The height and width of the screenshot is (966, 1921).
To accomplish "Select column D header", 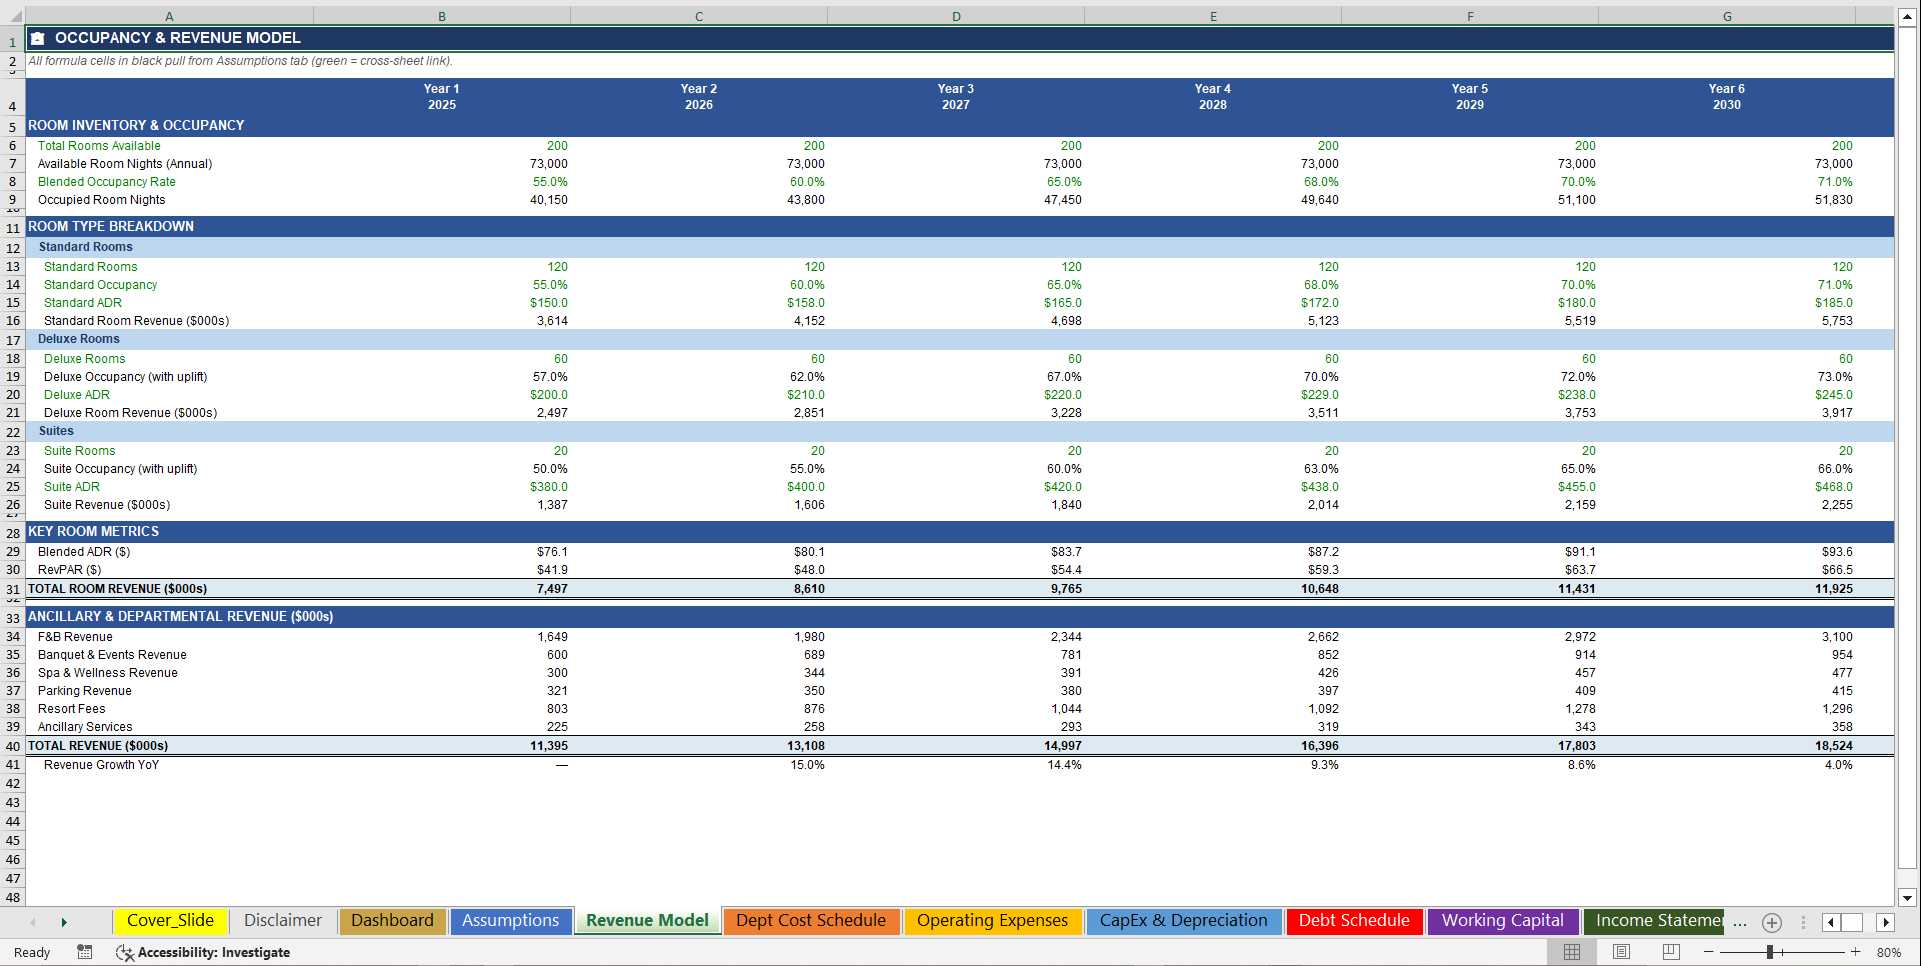I will [x=955, y=16].
